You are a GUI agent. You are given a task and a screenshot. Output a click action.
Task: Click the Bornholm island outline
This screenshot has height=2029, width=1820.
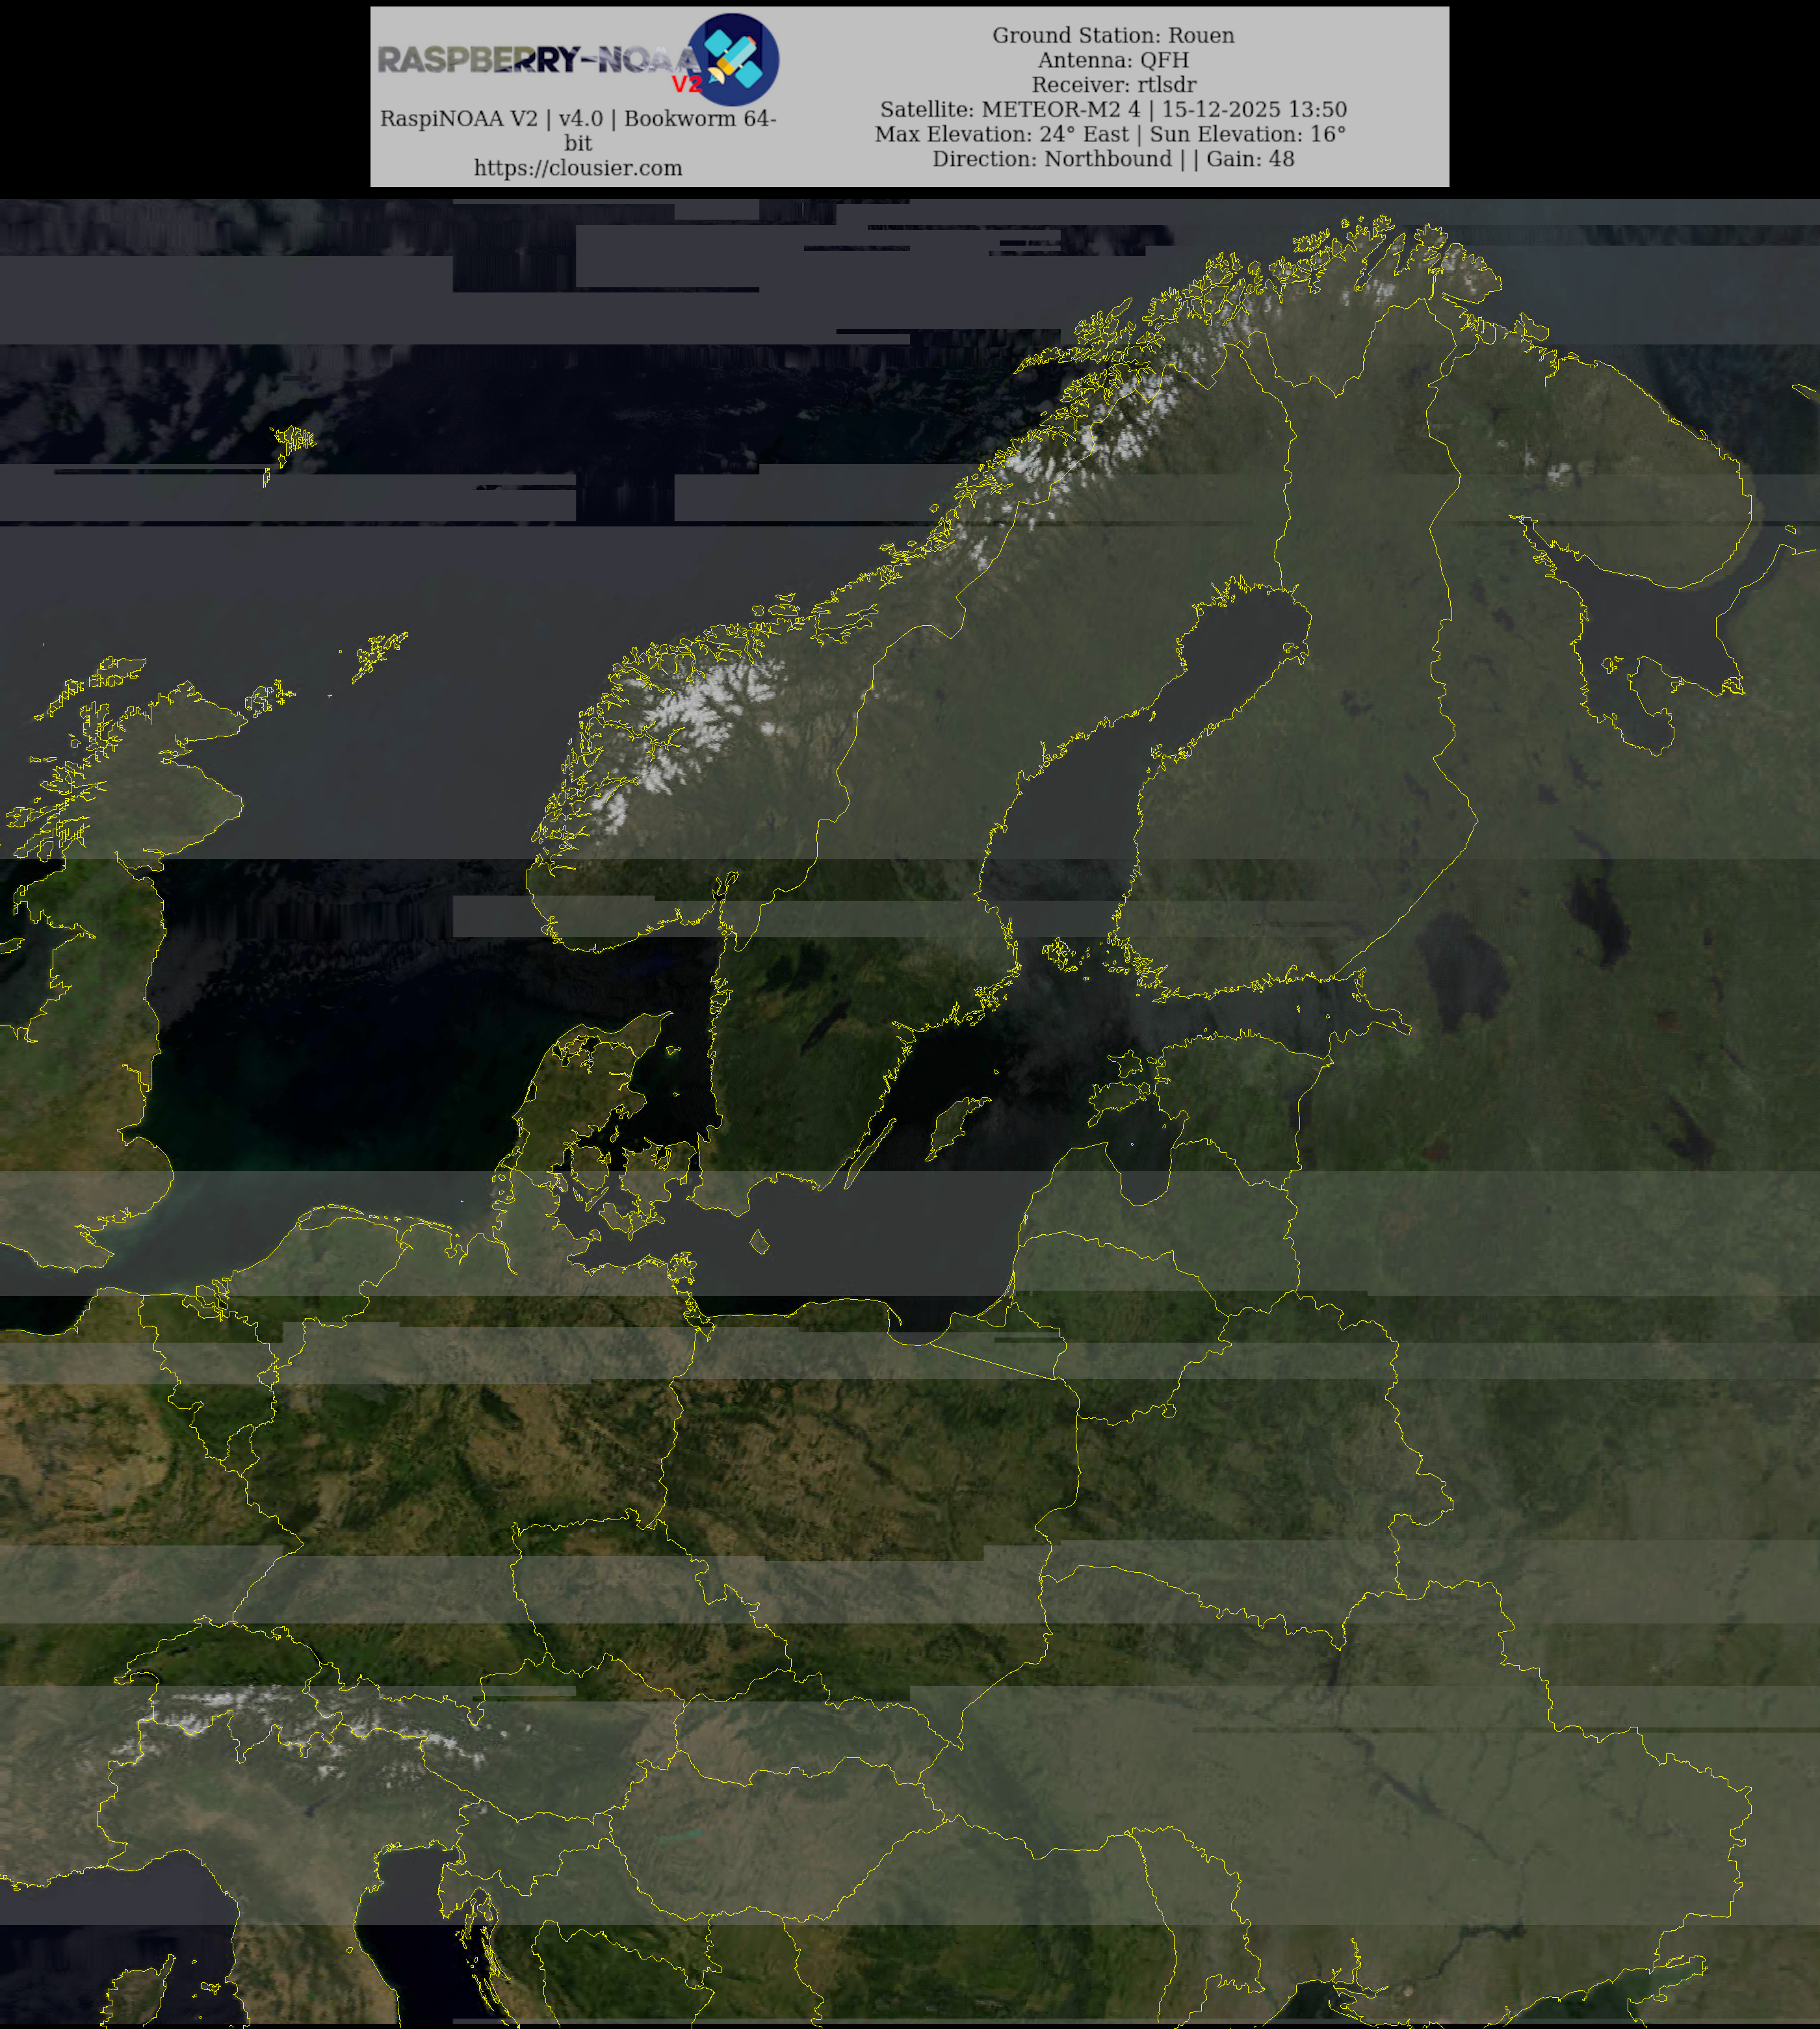pyautogui.click(x=759, y=1242)
